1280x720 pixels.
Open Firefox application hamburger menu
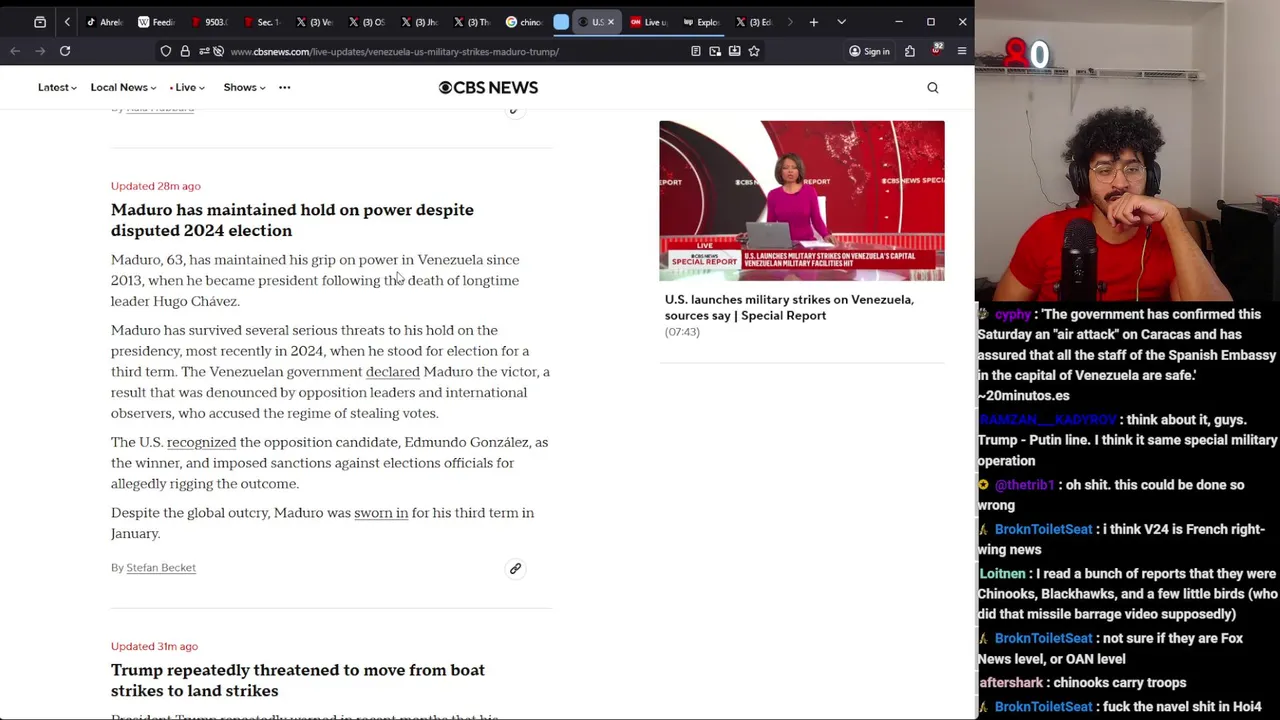point(962,51)
